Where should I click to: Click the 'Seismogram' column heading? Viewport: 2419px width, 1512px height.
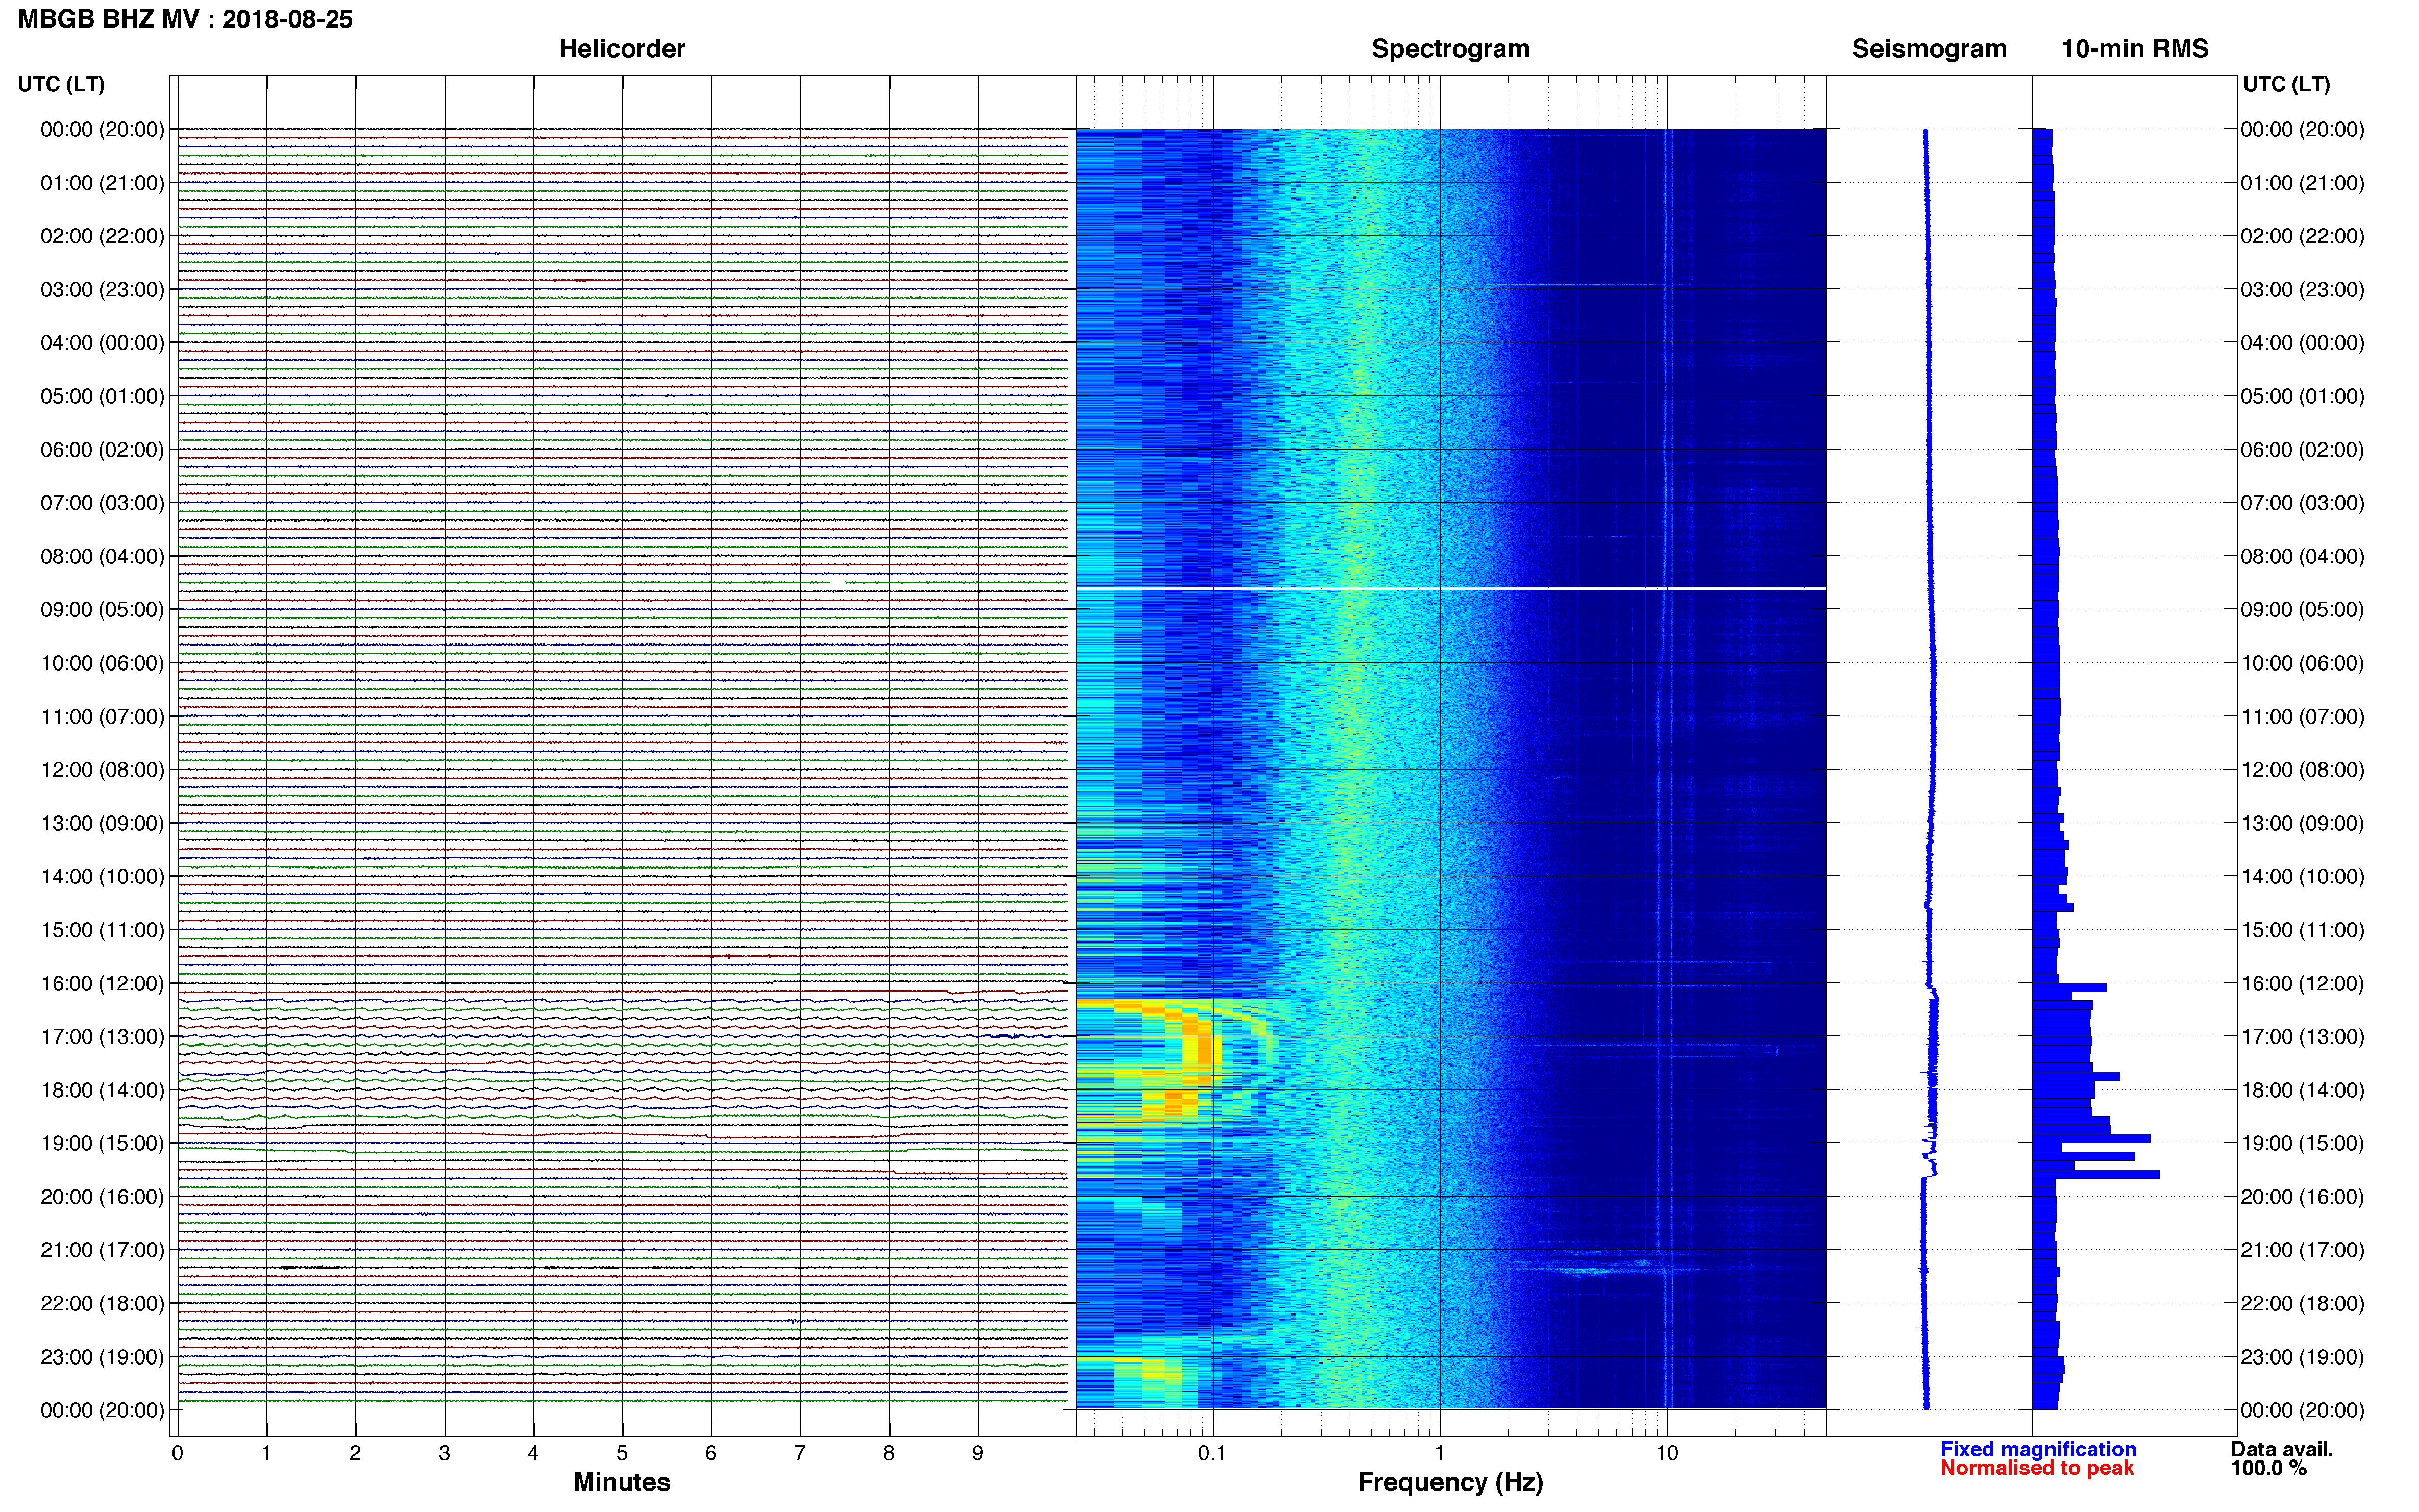tap(1928, 48)
